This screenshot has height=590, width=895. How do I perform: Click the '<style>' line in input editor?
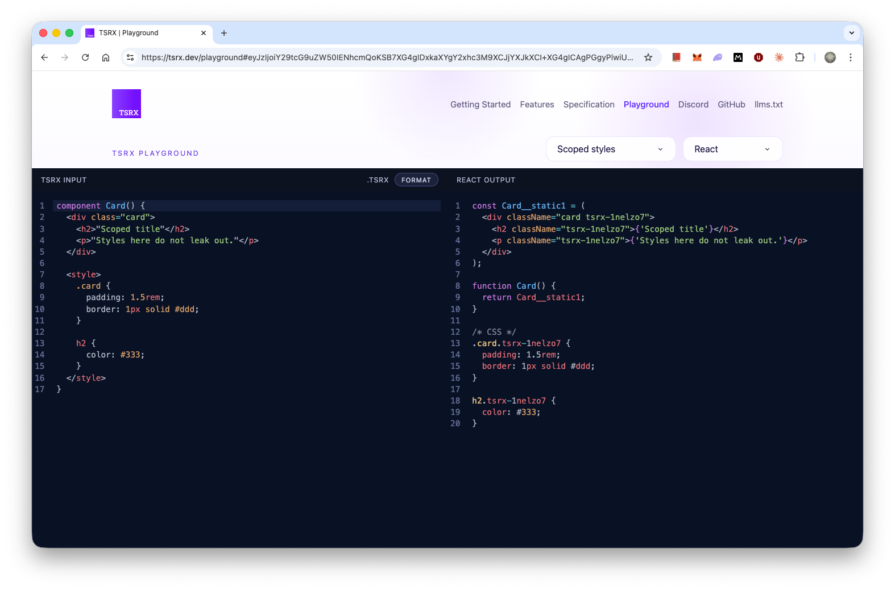(83, 274)
